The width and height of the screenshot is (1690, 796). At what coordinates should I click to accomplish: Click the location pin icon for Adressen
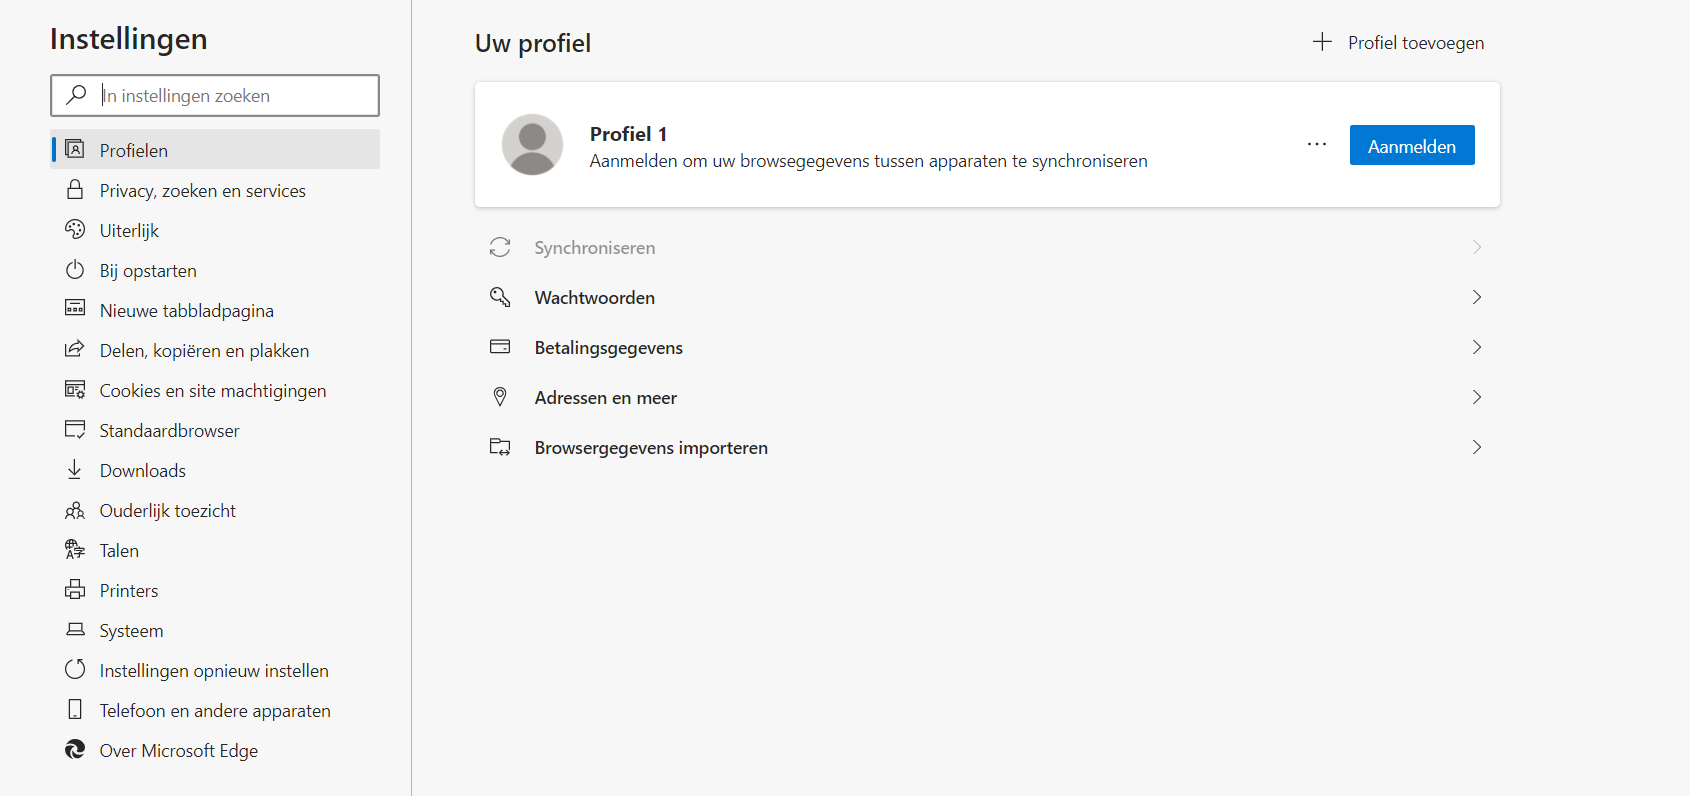pyautogui.click(x=500, y=397)
